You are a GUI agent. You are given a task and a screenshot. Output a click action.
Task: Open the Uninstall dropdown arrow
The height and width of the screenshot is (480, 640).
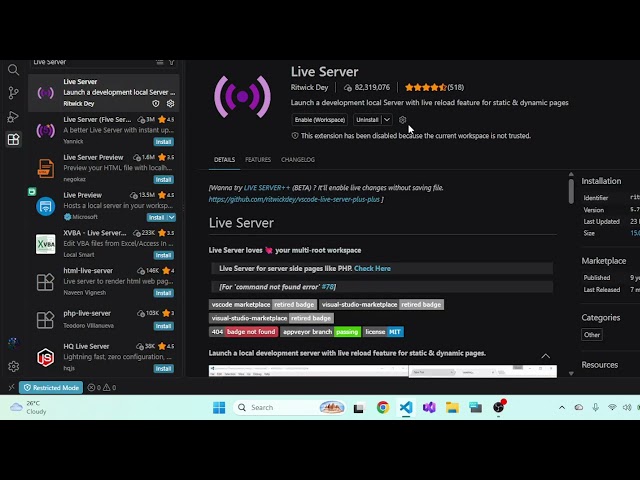(x=387, y=120)
